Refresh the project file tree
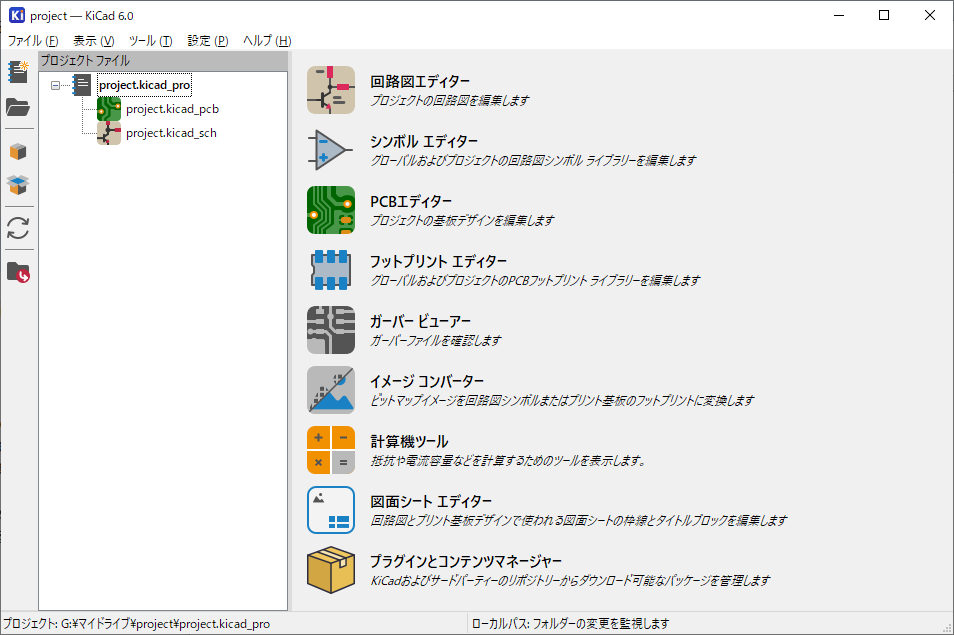Screen dimensions: 954x635 [18, 228]
